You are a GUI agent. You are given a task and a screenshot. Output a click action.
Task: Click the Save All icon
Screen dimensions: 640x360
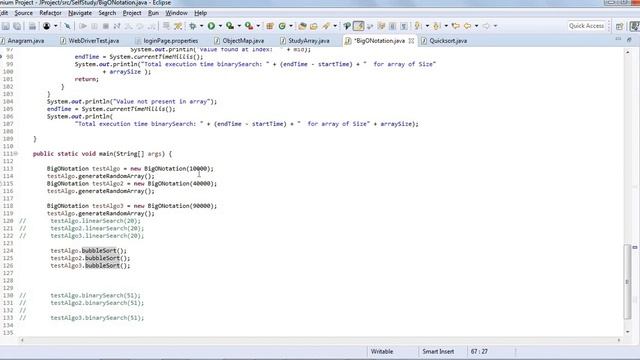pyautogui.click(x=17, y=26)
